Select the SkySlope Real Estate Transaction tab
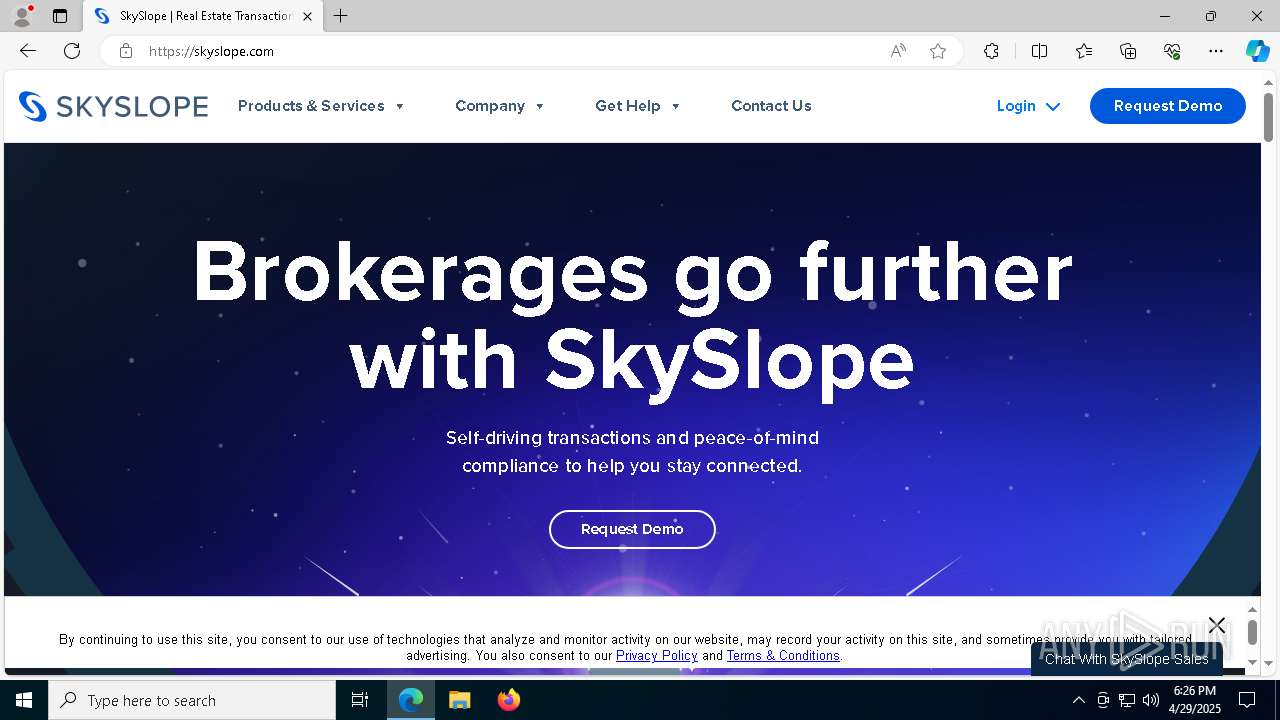The width and height of the screenshot is (1280, 720). [204, 16]
